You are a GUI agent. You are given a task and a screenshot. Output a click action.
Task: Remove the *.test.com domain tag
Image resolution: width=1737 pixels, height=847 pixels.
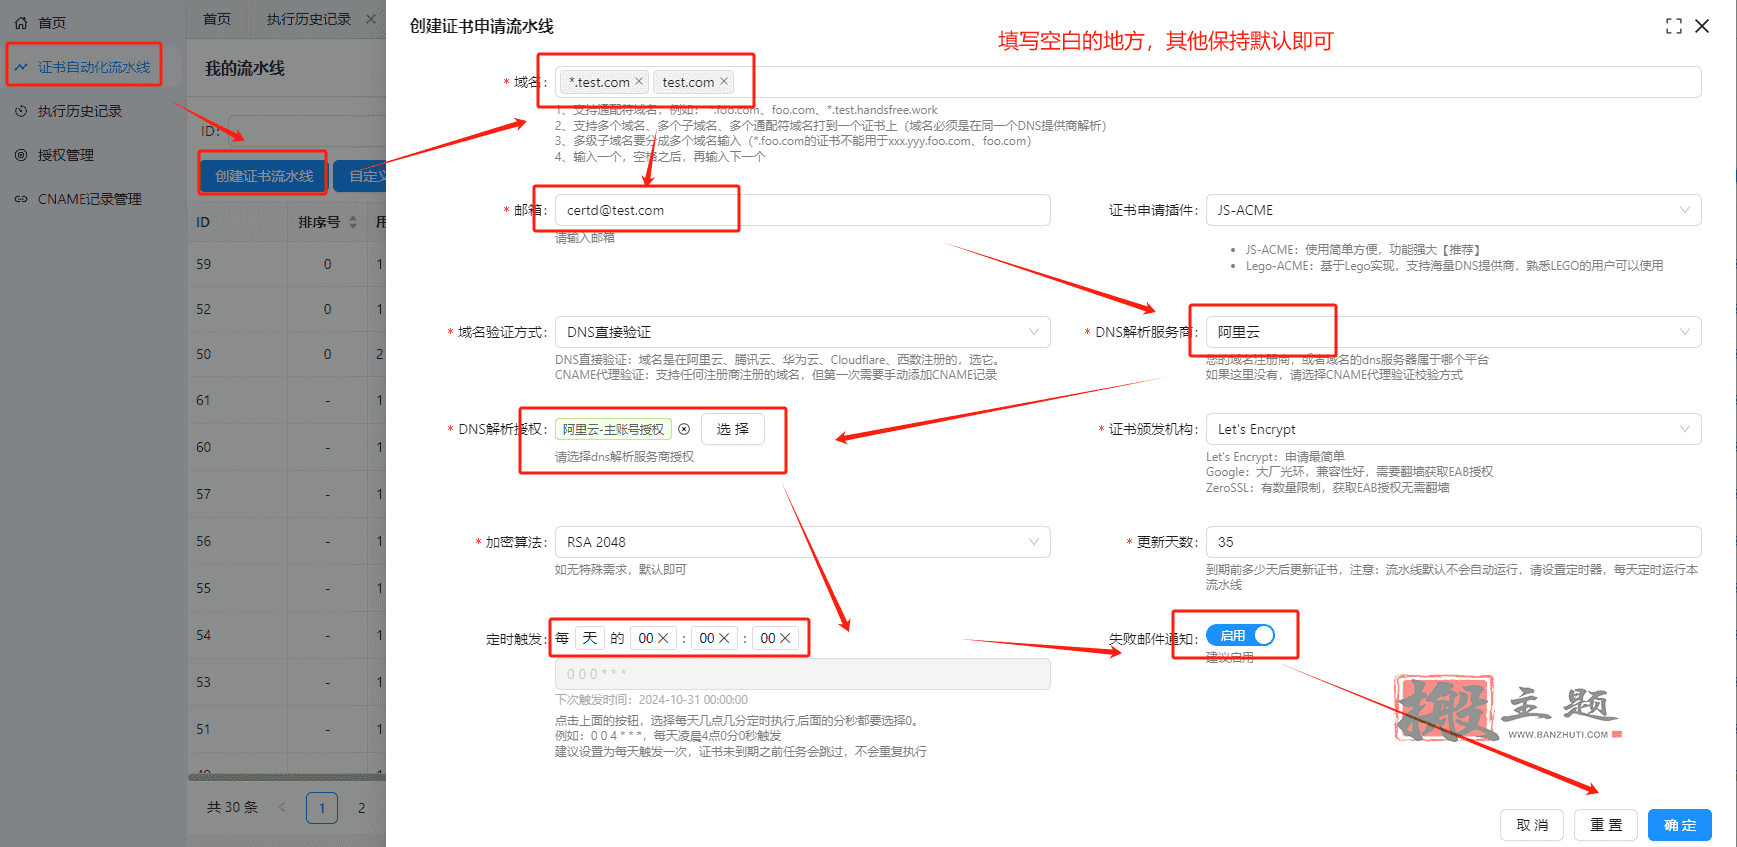[639, 82]
